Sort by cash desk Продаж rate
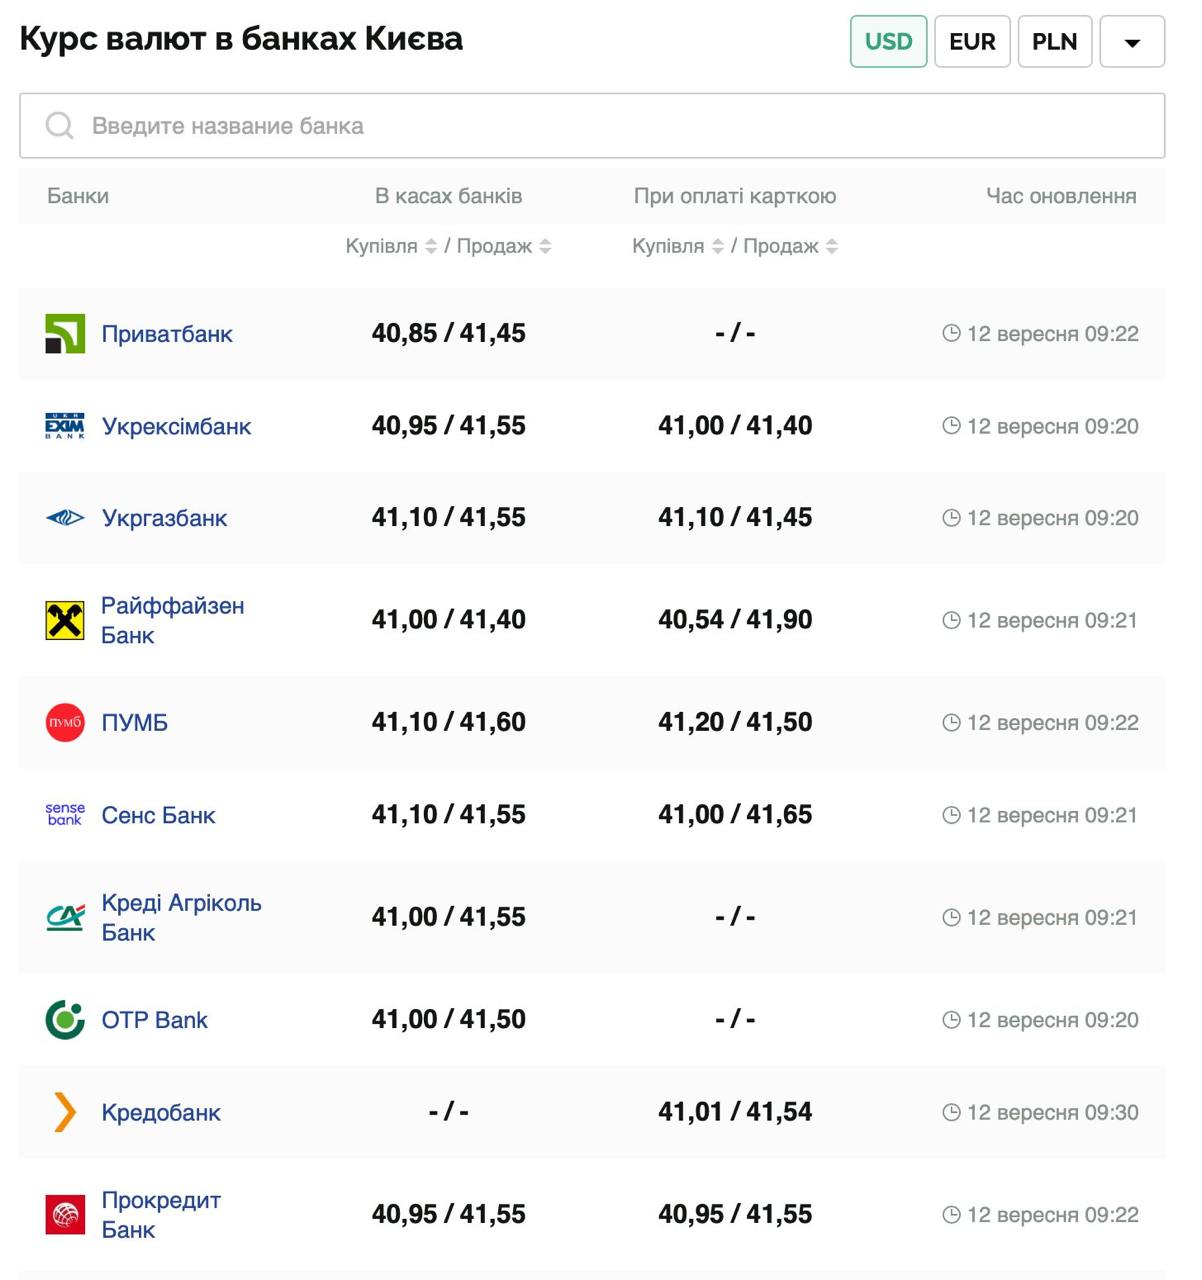This screenshot has width=1202, height=1280. point(545,246)
